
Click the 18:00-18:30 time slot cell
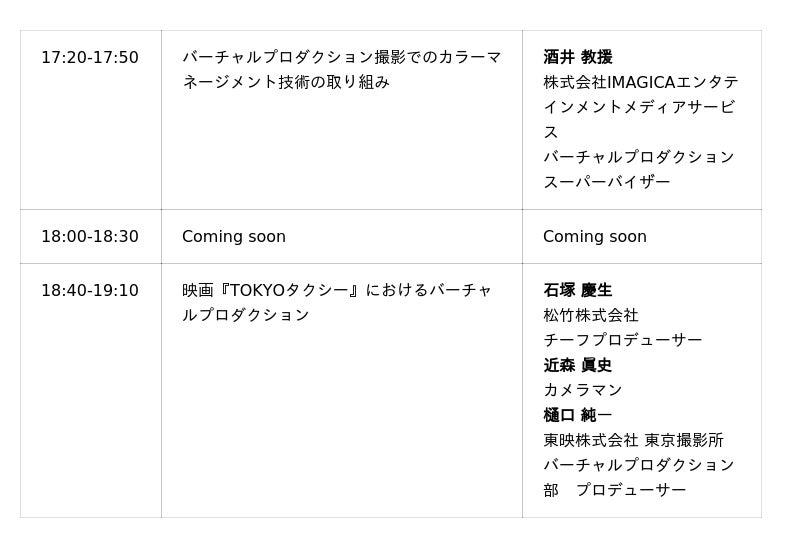click(x=90, y=237)
